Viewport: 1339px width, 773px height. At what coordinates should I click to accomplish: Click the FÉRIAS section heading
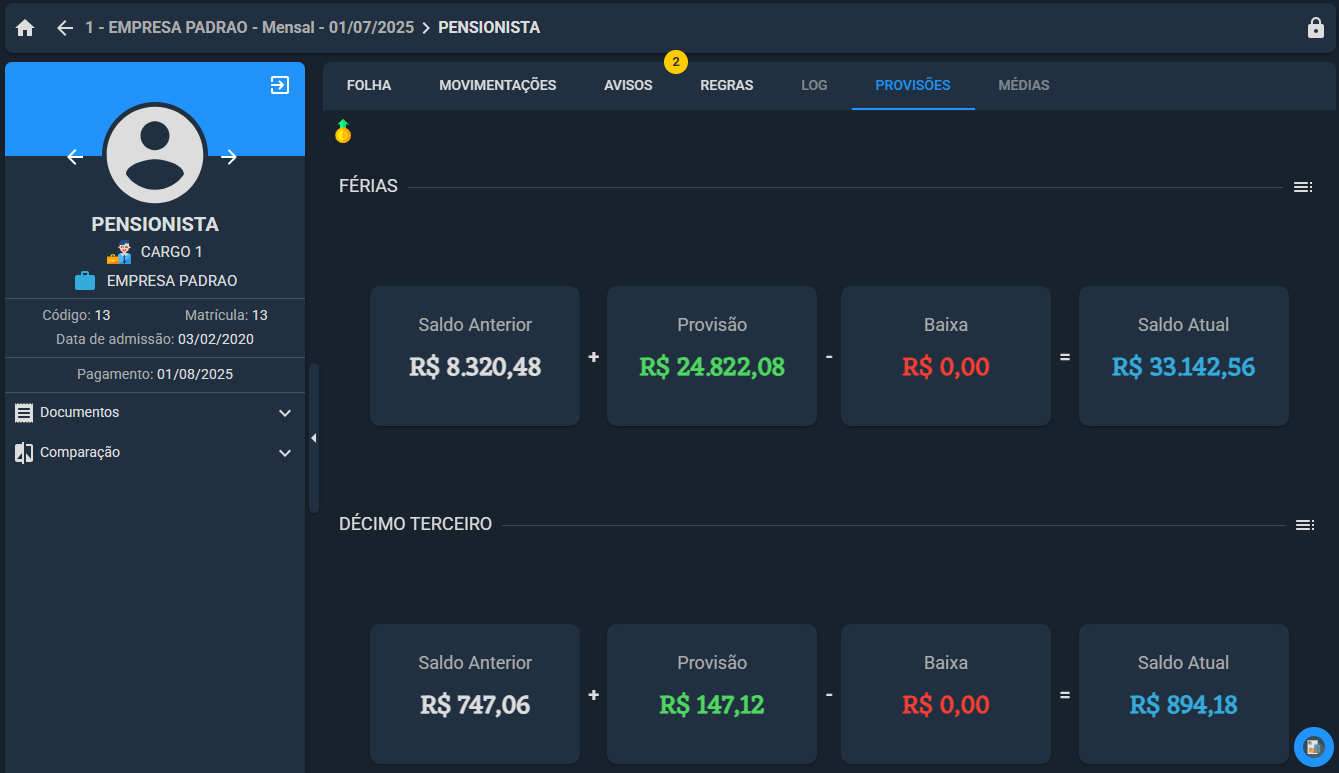point(368,186)
